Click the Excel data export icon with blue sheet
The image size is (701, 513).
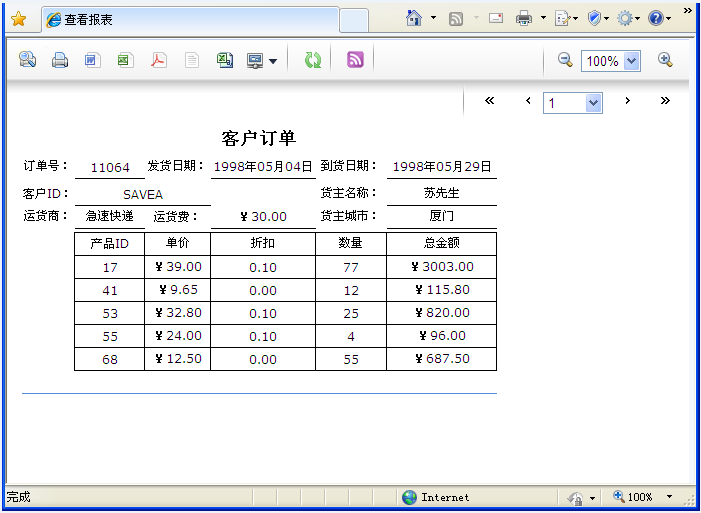click(x=225, y=60)
